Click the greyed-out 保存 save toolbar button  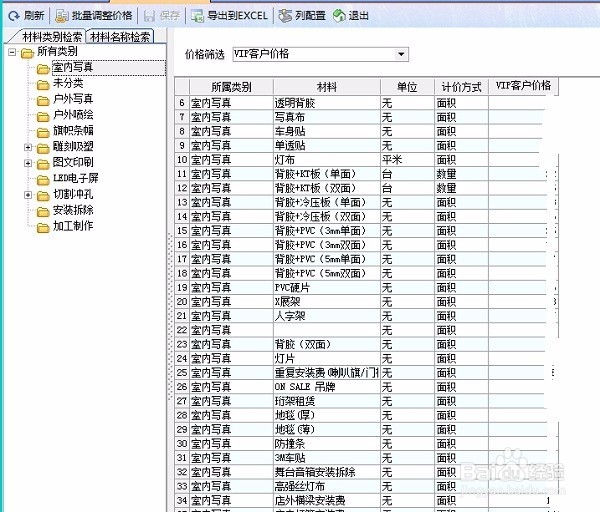[162, 16]
